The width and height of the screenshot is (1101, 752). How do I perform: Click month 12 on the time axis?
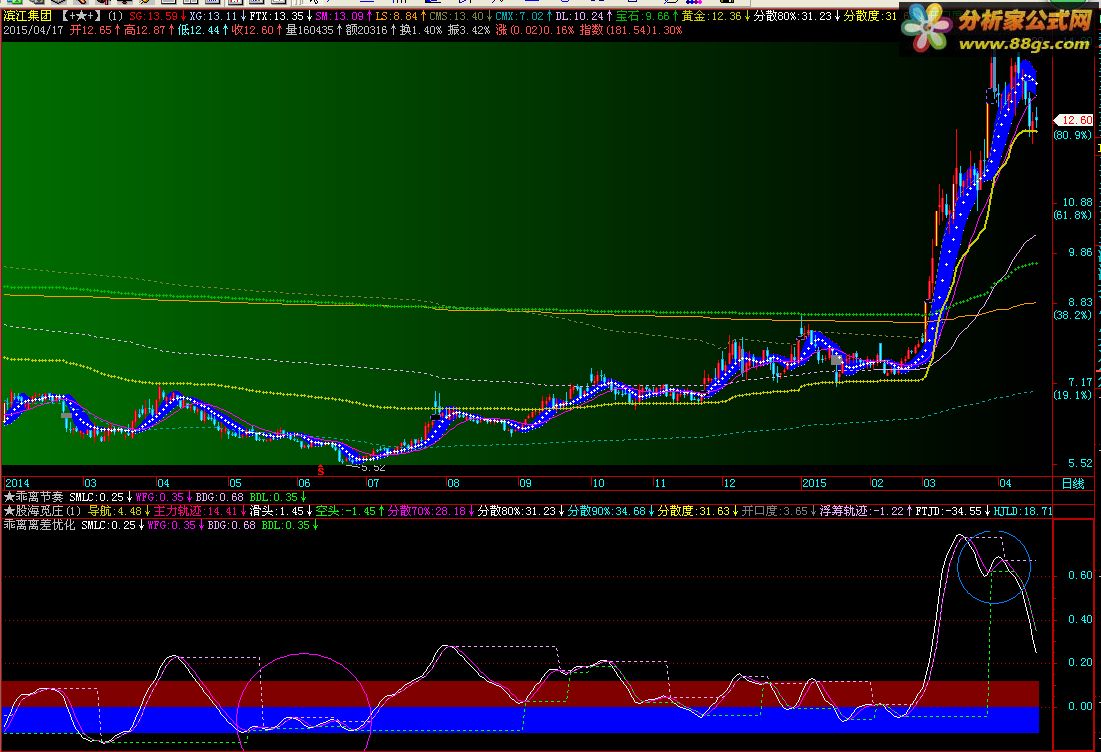pos(730,483)
